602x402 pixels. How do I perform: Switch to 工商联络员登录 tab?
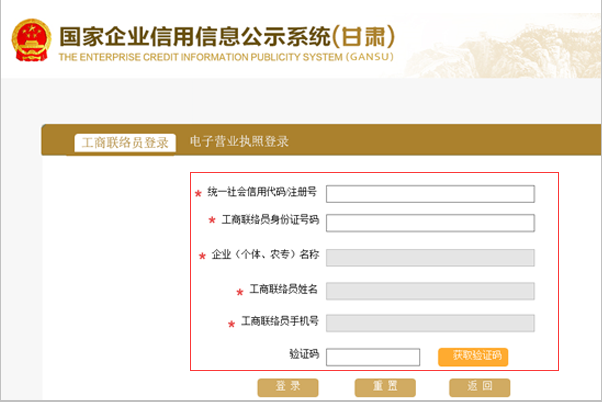click(125, 143)
